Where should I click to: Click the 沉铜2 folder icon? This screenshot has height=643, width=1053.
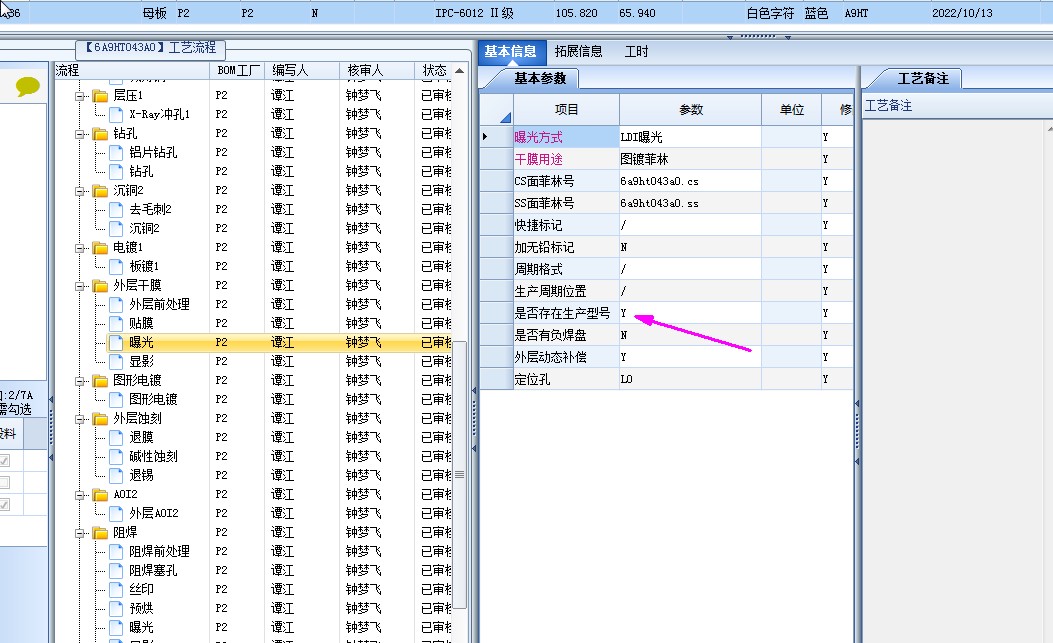click(x=100, y=191)
